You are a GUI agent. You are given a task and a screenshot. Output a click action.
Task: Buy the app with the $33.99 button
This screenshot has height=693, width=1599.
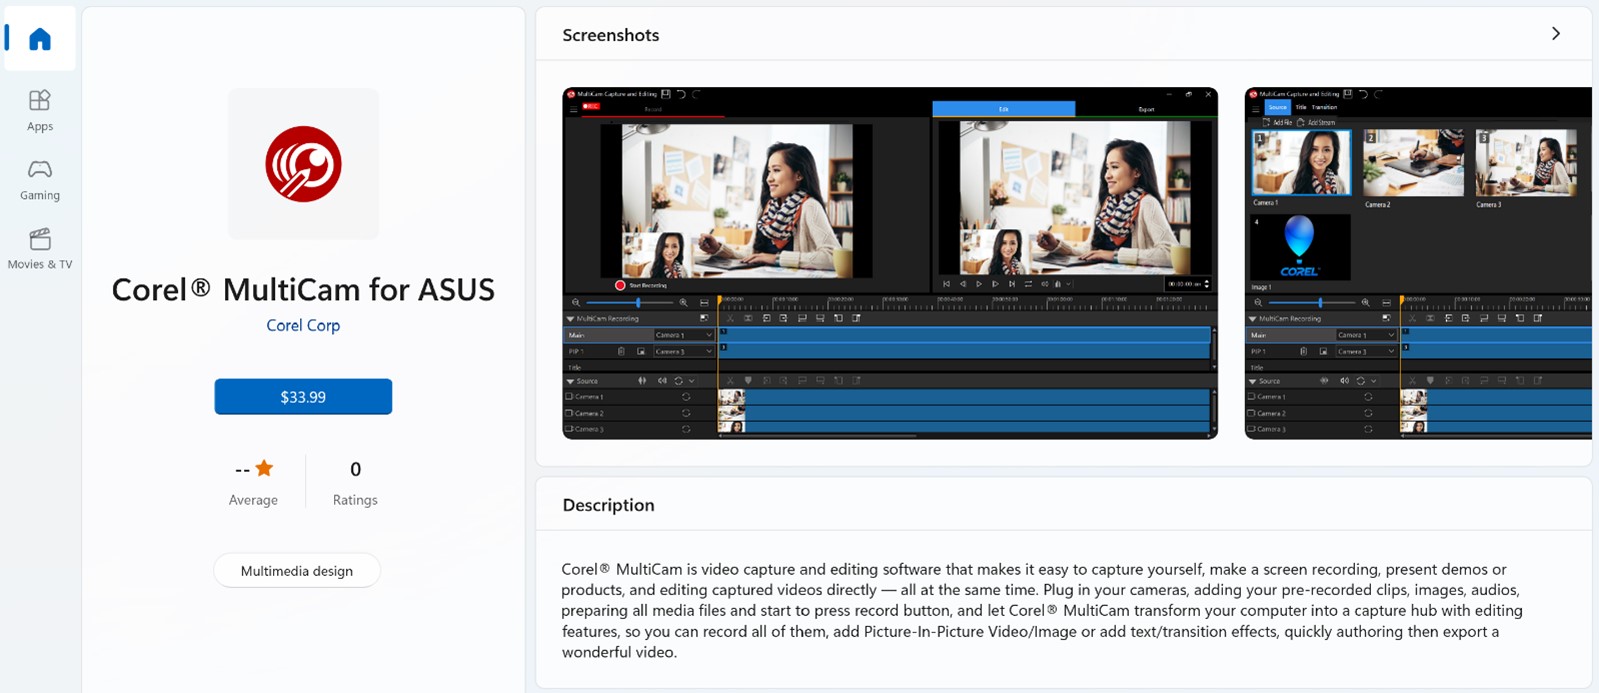(303, 397)
